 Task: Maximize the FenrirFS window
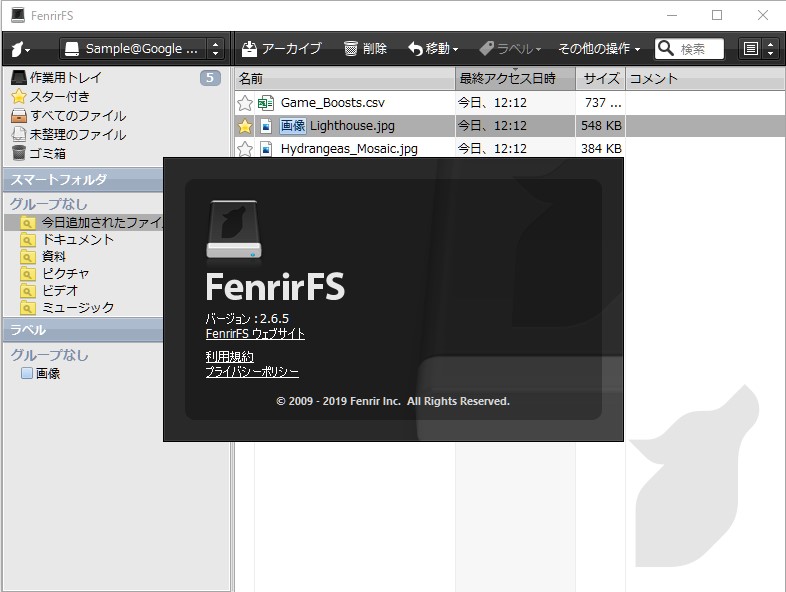717,16
